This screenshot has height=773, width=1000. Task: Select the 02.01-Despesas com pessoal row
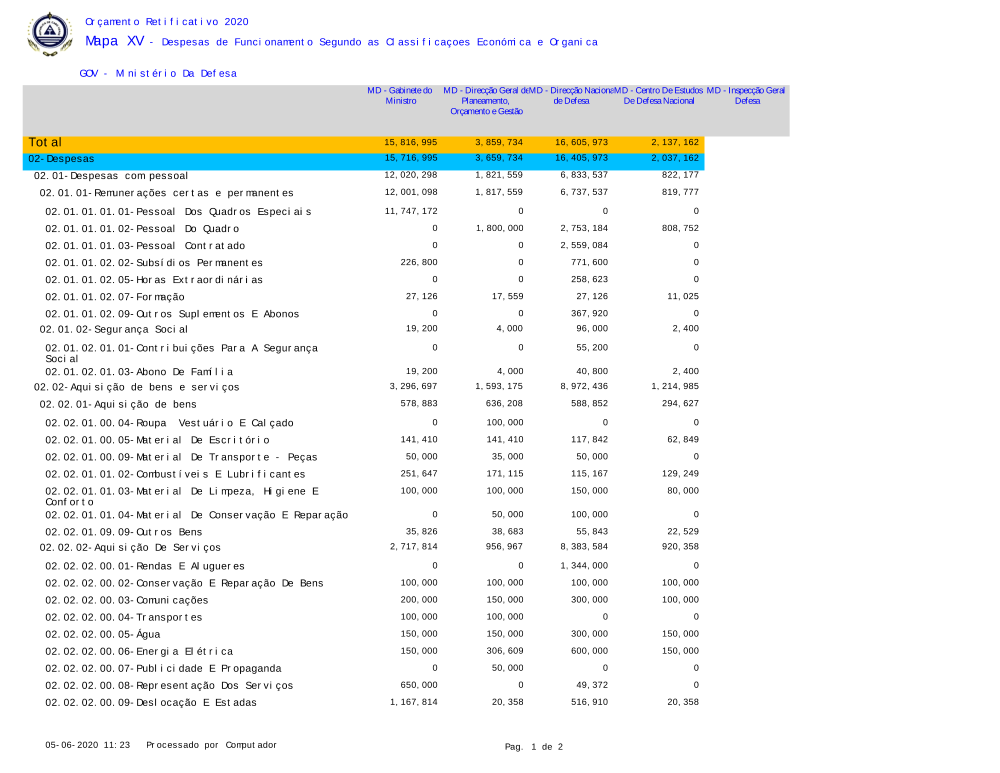click(x=111, y=176)
